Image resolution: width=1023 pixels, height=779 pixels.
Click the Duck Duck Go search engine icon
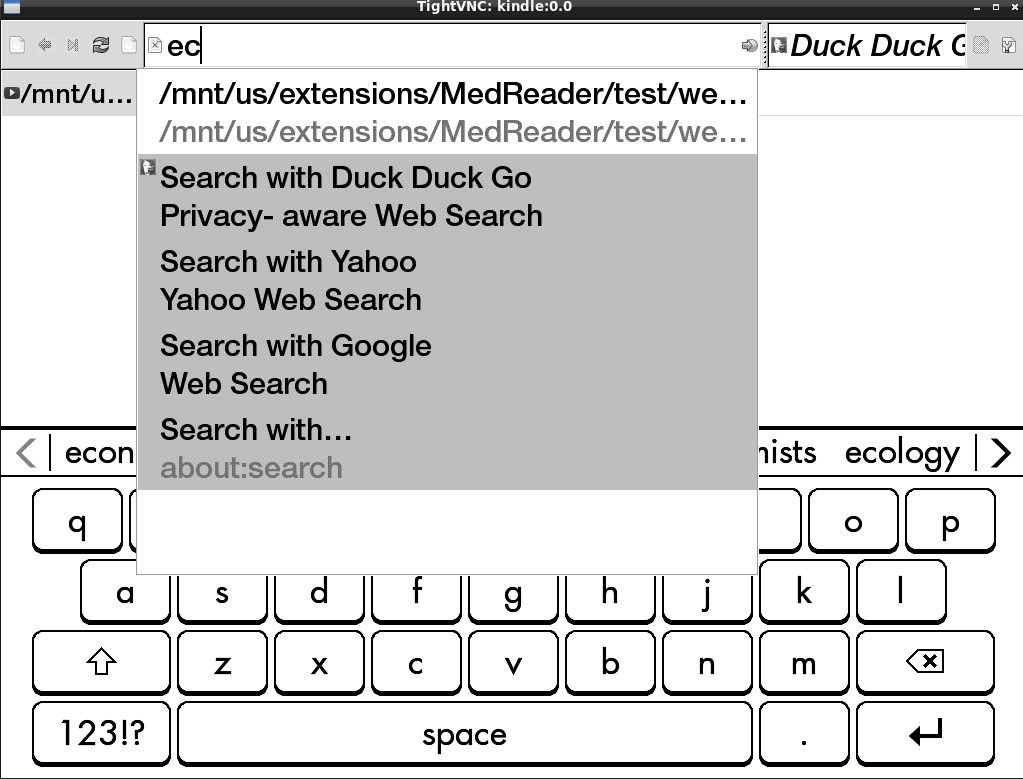(778, 45)
